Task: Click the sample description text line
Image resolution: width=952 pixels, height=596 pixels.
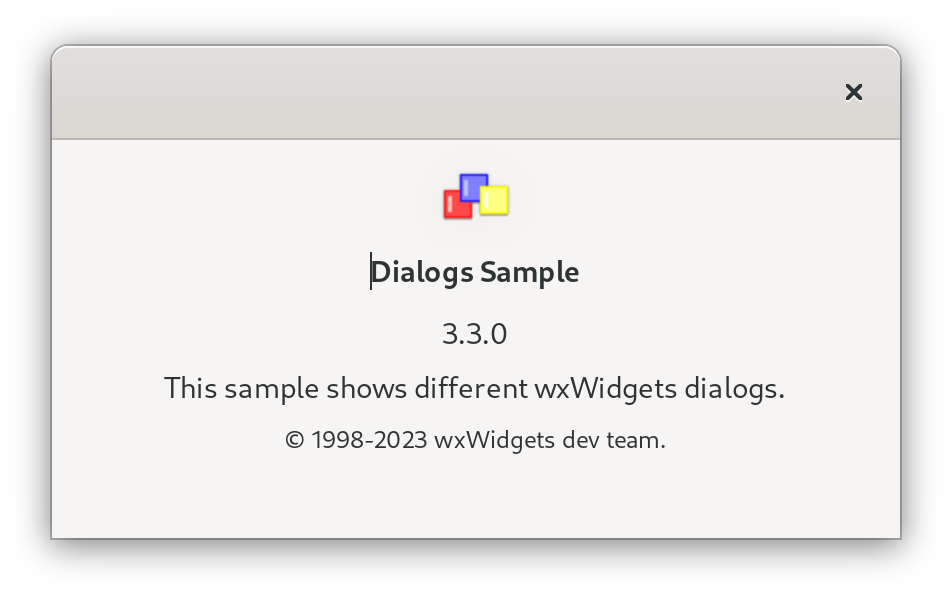Action: pyautogui.click(x=475, y=388)
